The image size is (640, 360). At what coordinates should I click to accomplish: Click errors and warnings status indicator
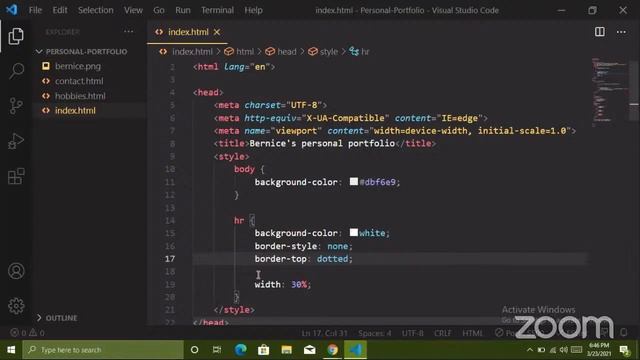coord(27,333)
